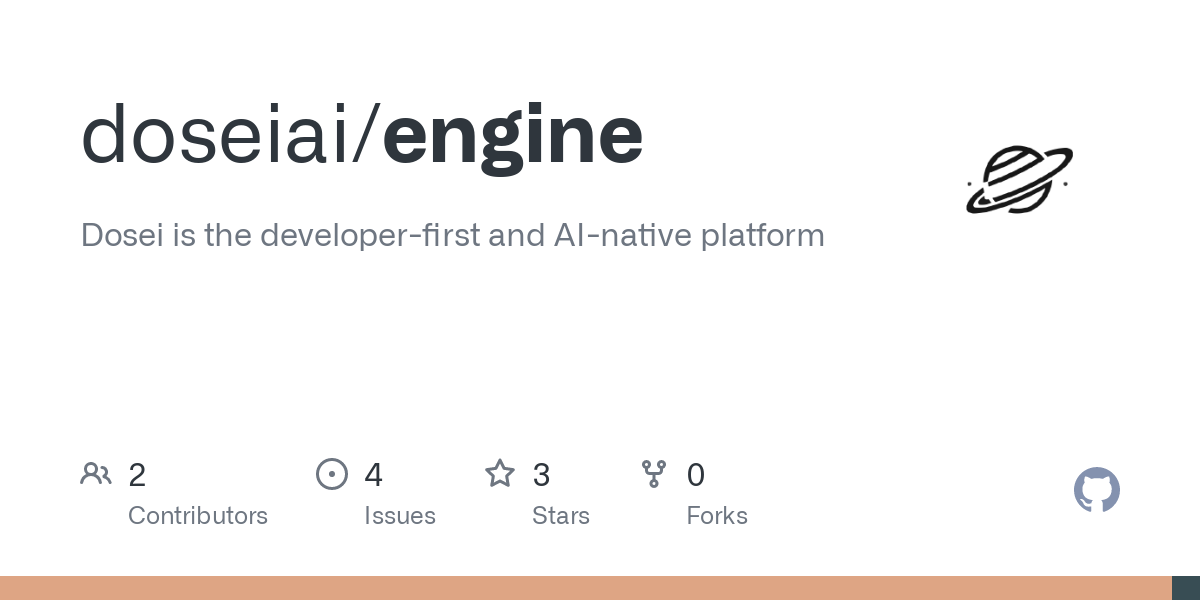Click the stars count number 3

coord(541,475)
